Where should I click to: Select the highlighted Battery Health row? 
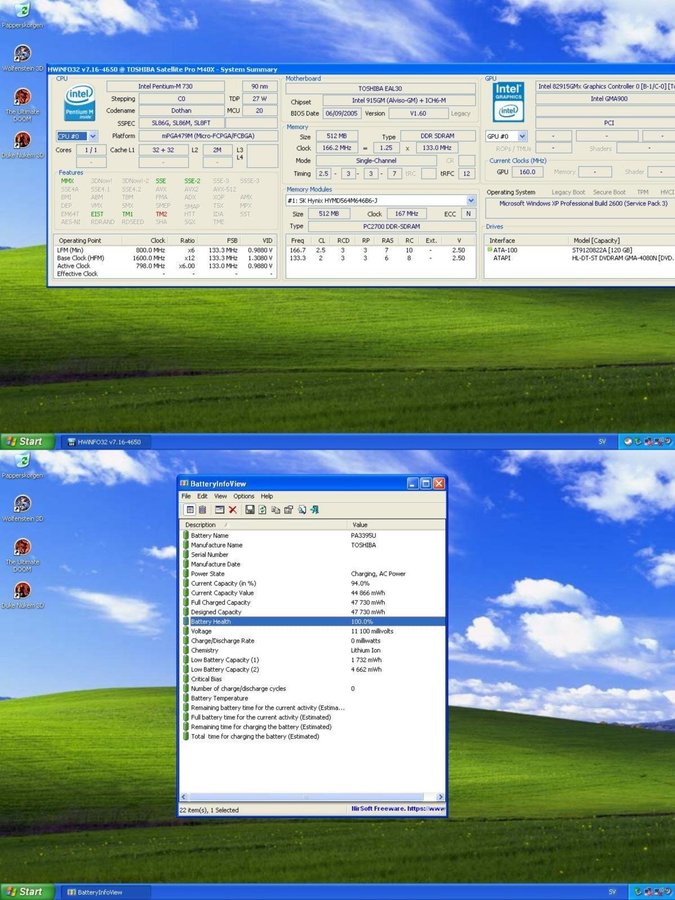[313, 622]
